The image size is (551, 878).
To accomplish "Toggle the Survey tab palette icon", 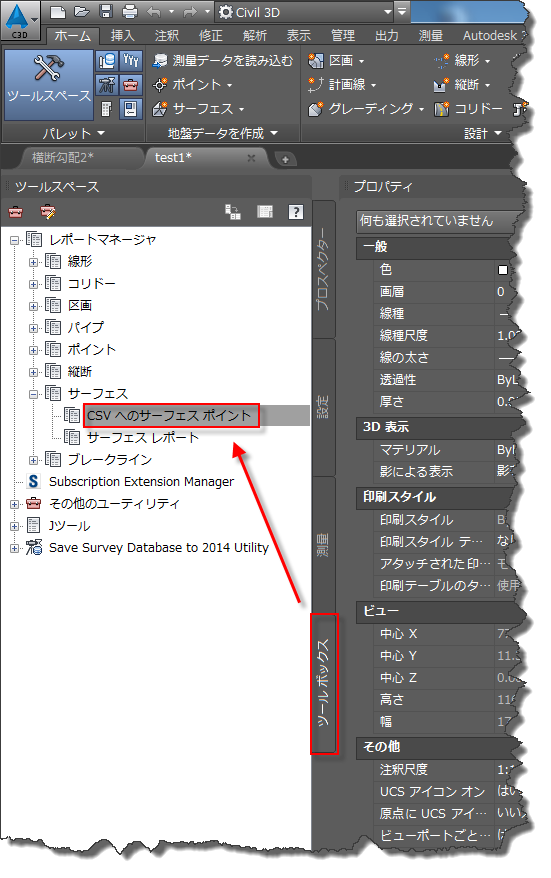I will click(107, 85).
